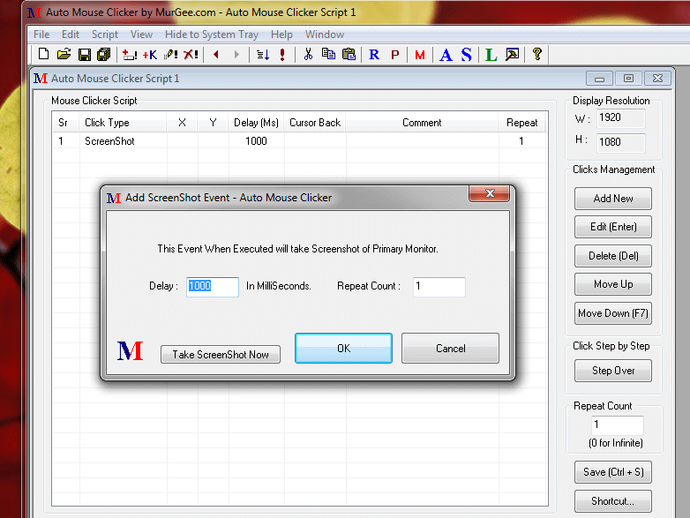Click the screenshot picture toolbar icon
Viewport: 690px width, 518px height.
[x=512, y=55]
